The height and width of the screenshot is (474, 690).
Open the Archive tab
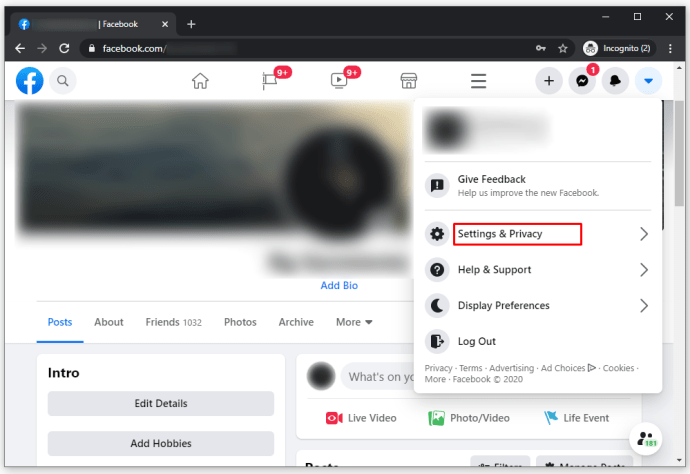pos(296,322)
